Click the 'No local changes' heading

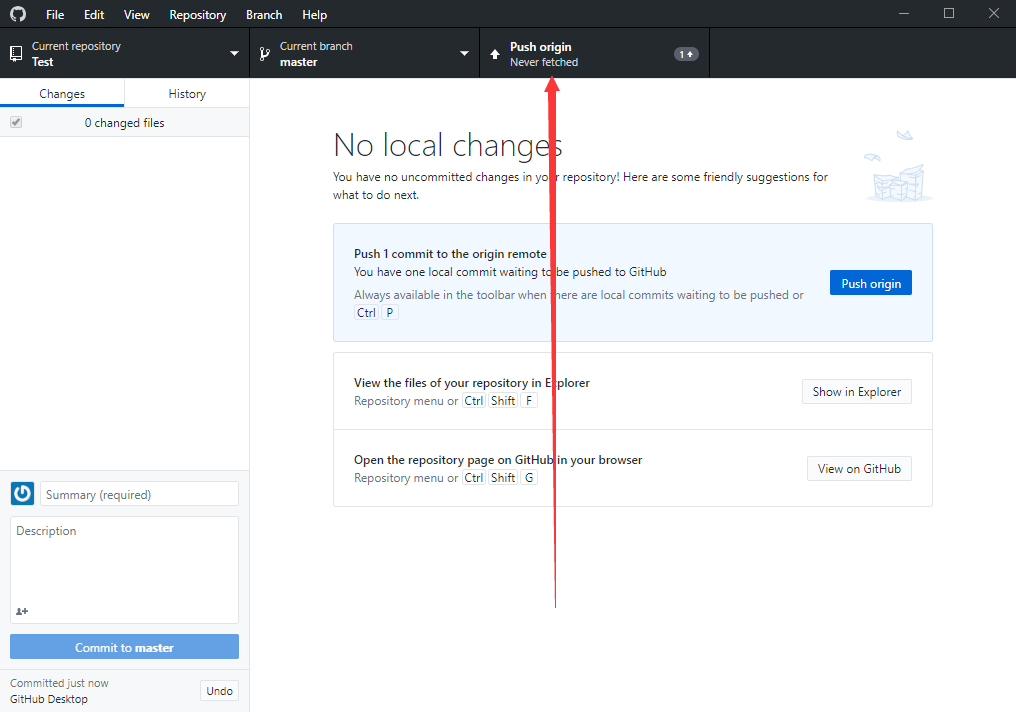[448, 144]
